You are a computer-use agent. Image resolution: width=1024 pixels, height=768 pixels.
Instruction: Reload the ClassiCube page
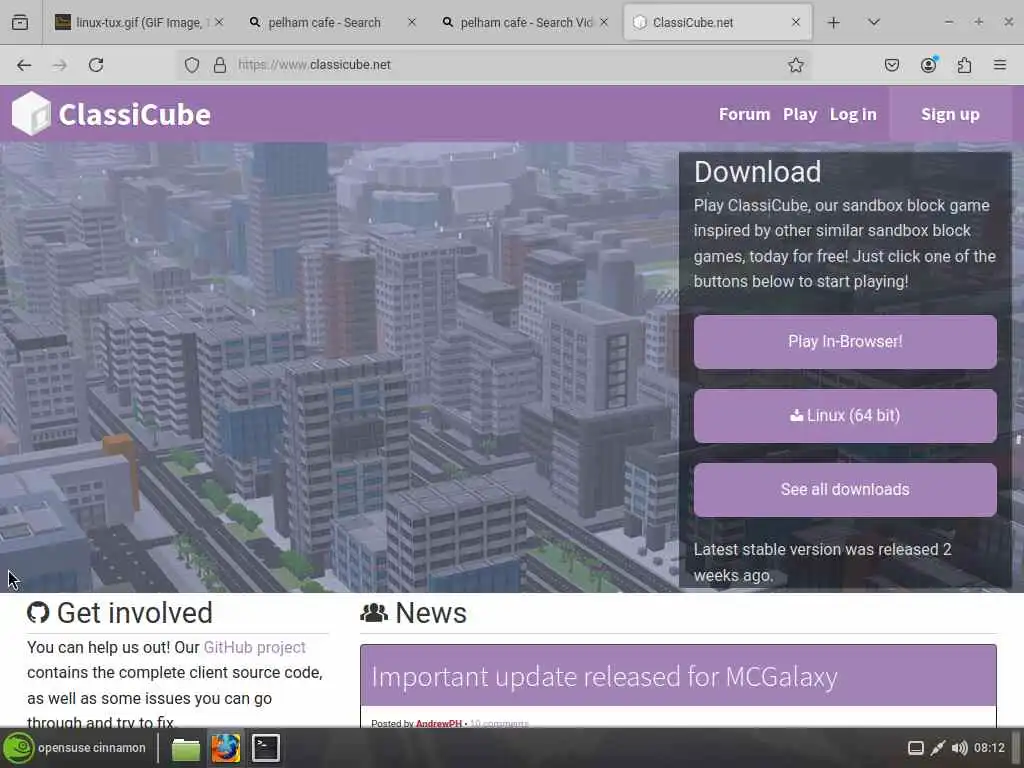96,65
